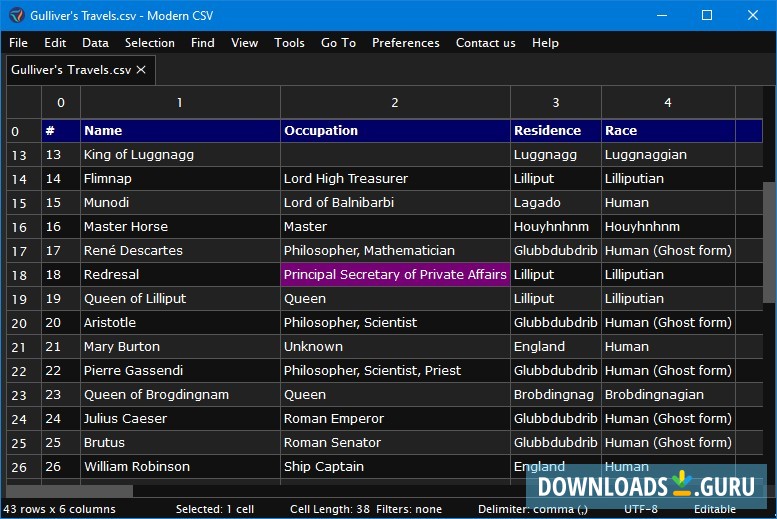777x519 pixels.
Task: Click the Roman Senator cell
Action: click(x=395, y=443)
